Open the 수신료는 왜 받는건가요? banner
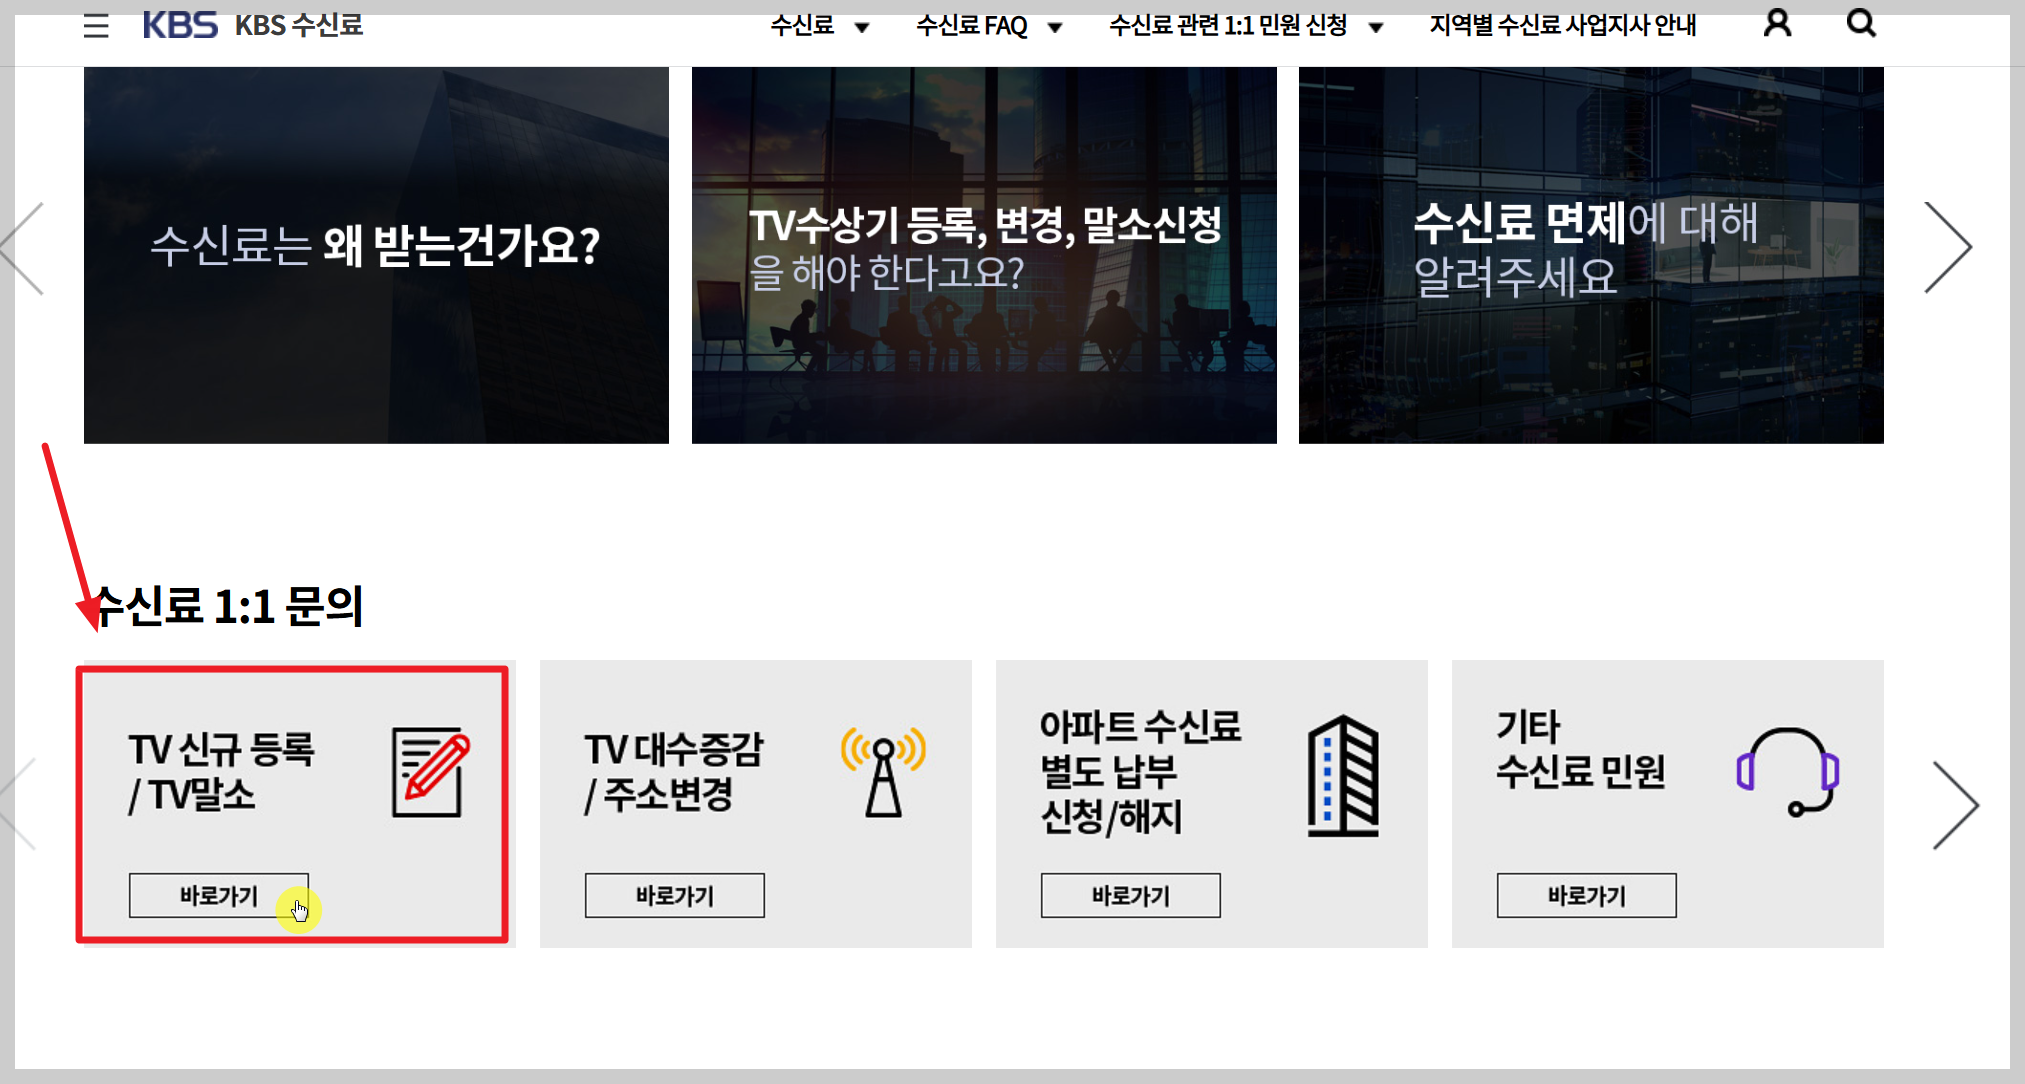The image size is (2025, 1084). click(376, 255)
